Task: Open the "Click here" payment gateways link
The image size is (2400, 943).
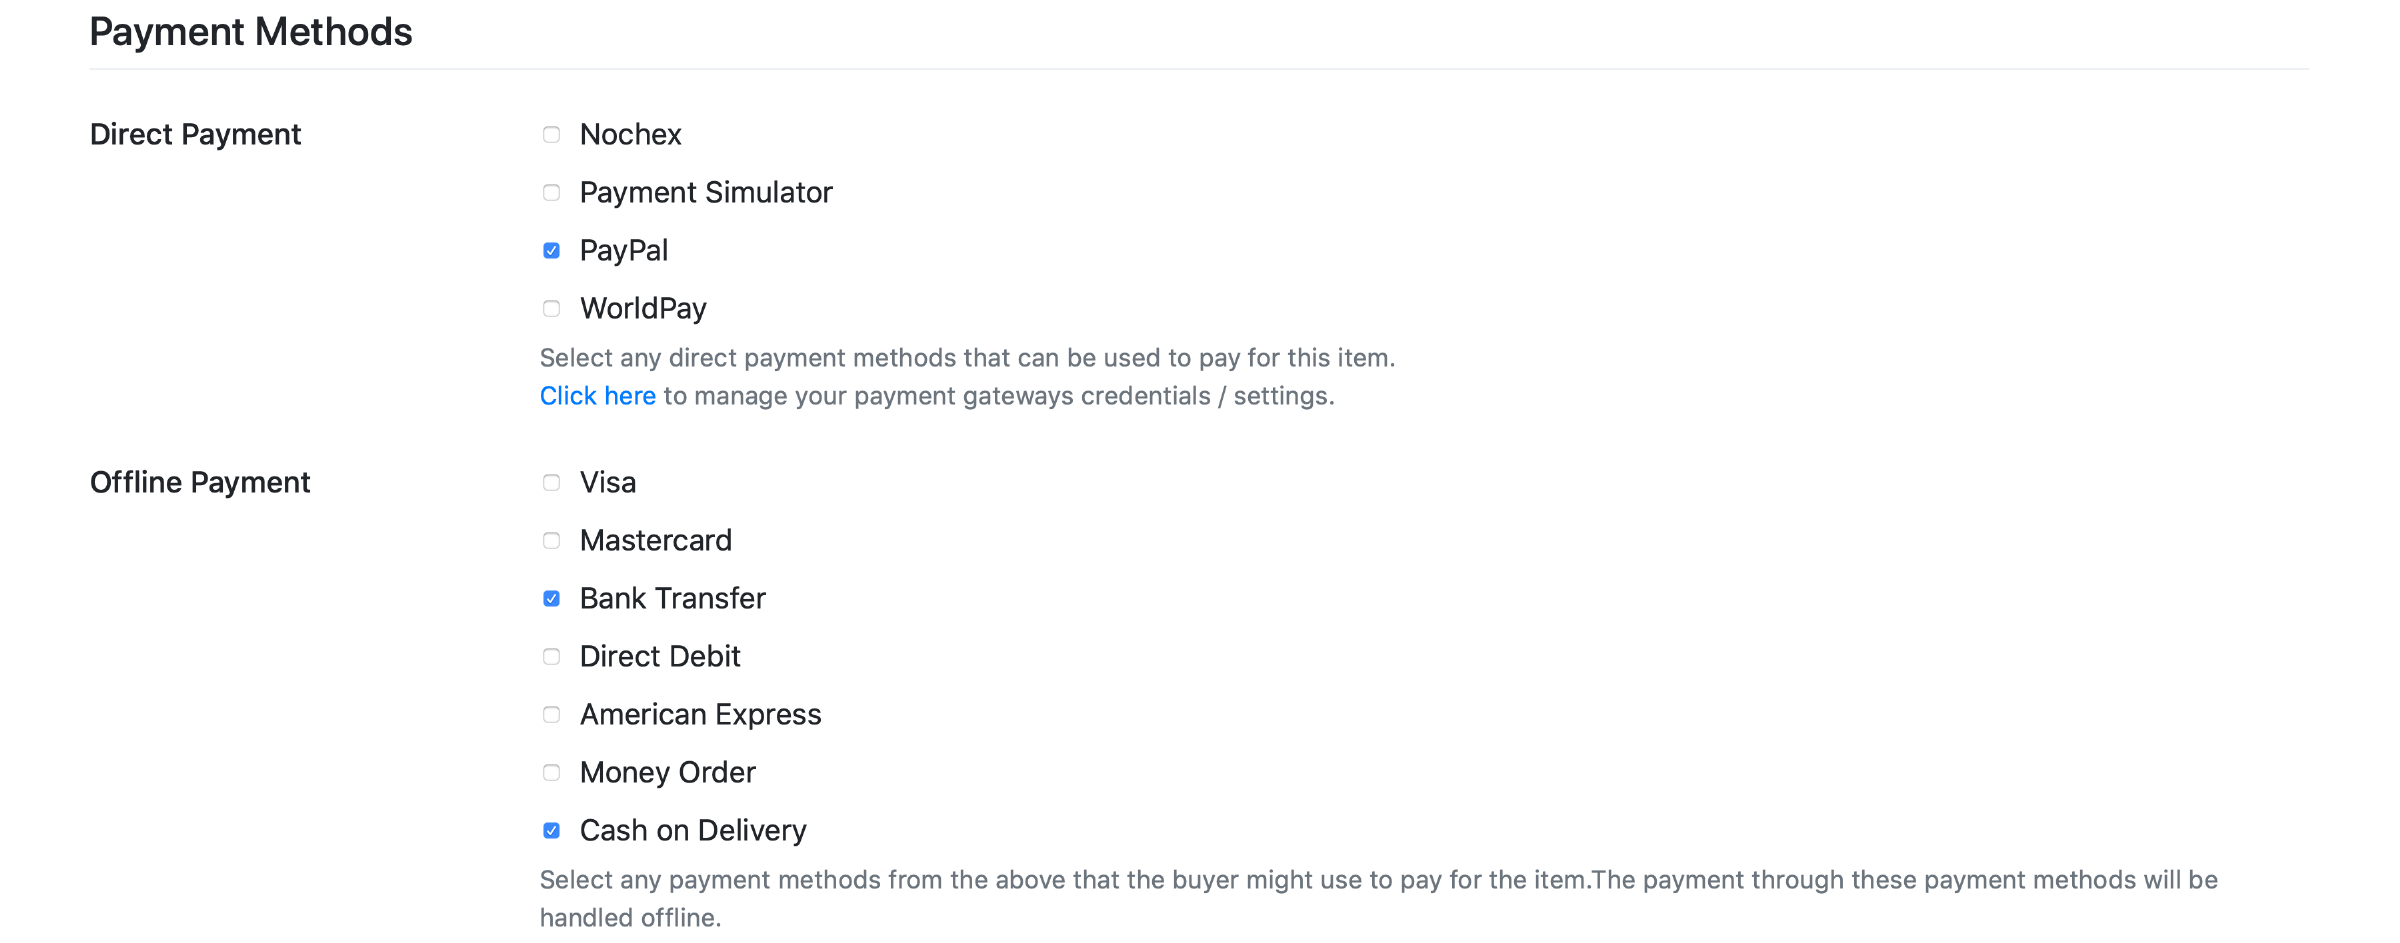Action: pos(597,396)
